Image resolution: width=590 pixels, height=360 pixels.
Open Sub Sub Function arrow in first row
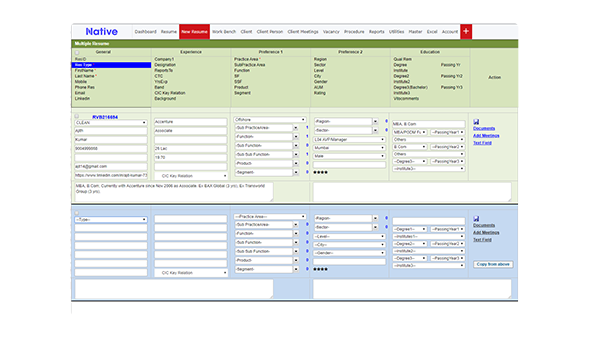pyautogui.click(x=296, y=155)
